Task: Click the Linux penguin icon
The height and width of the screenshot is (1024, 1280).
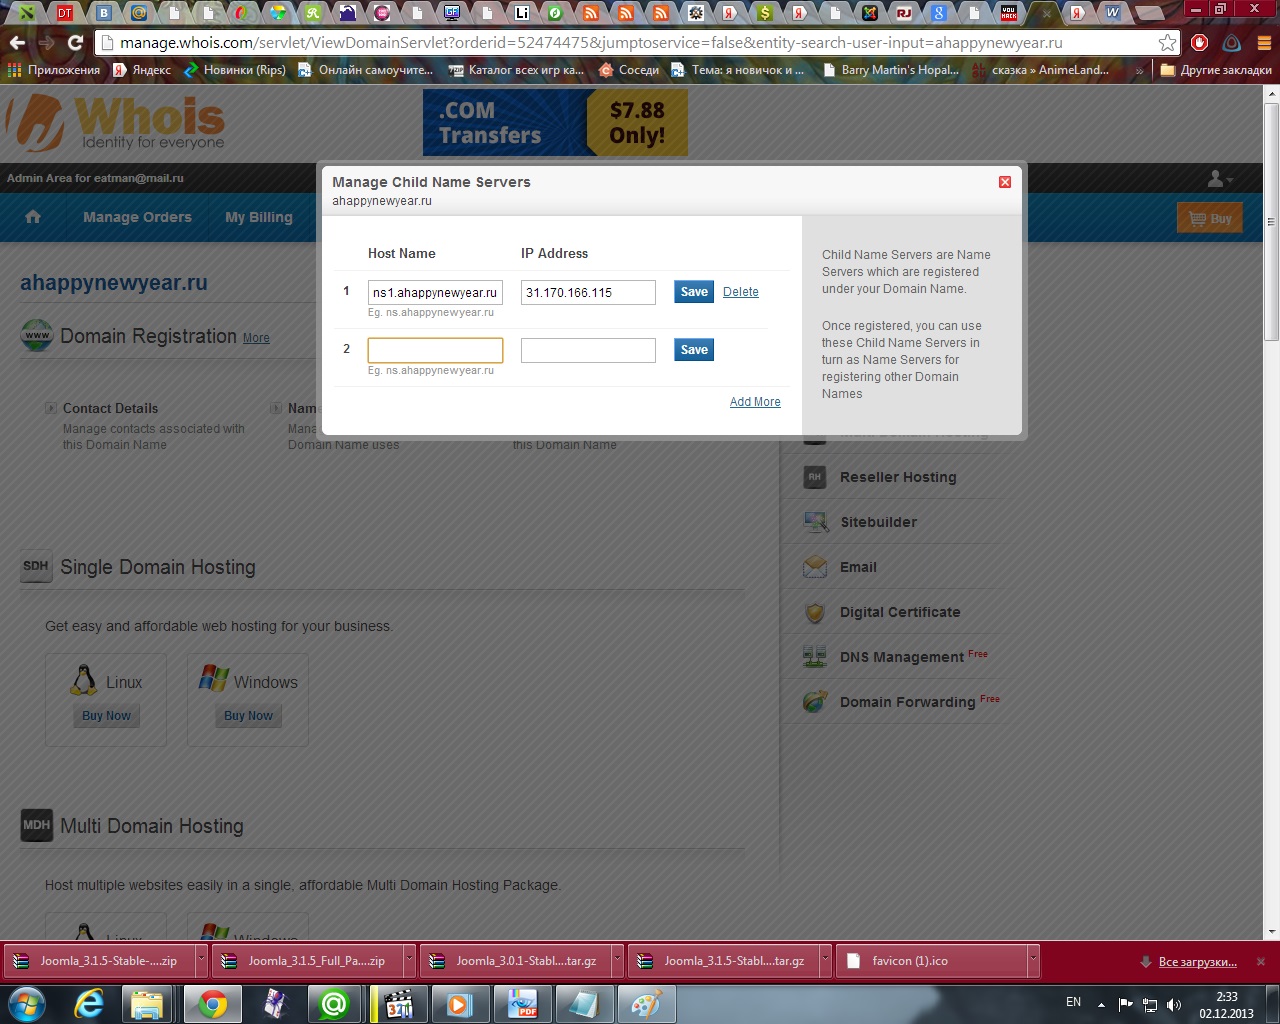Action: click(85, 681)
